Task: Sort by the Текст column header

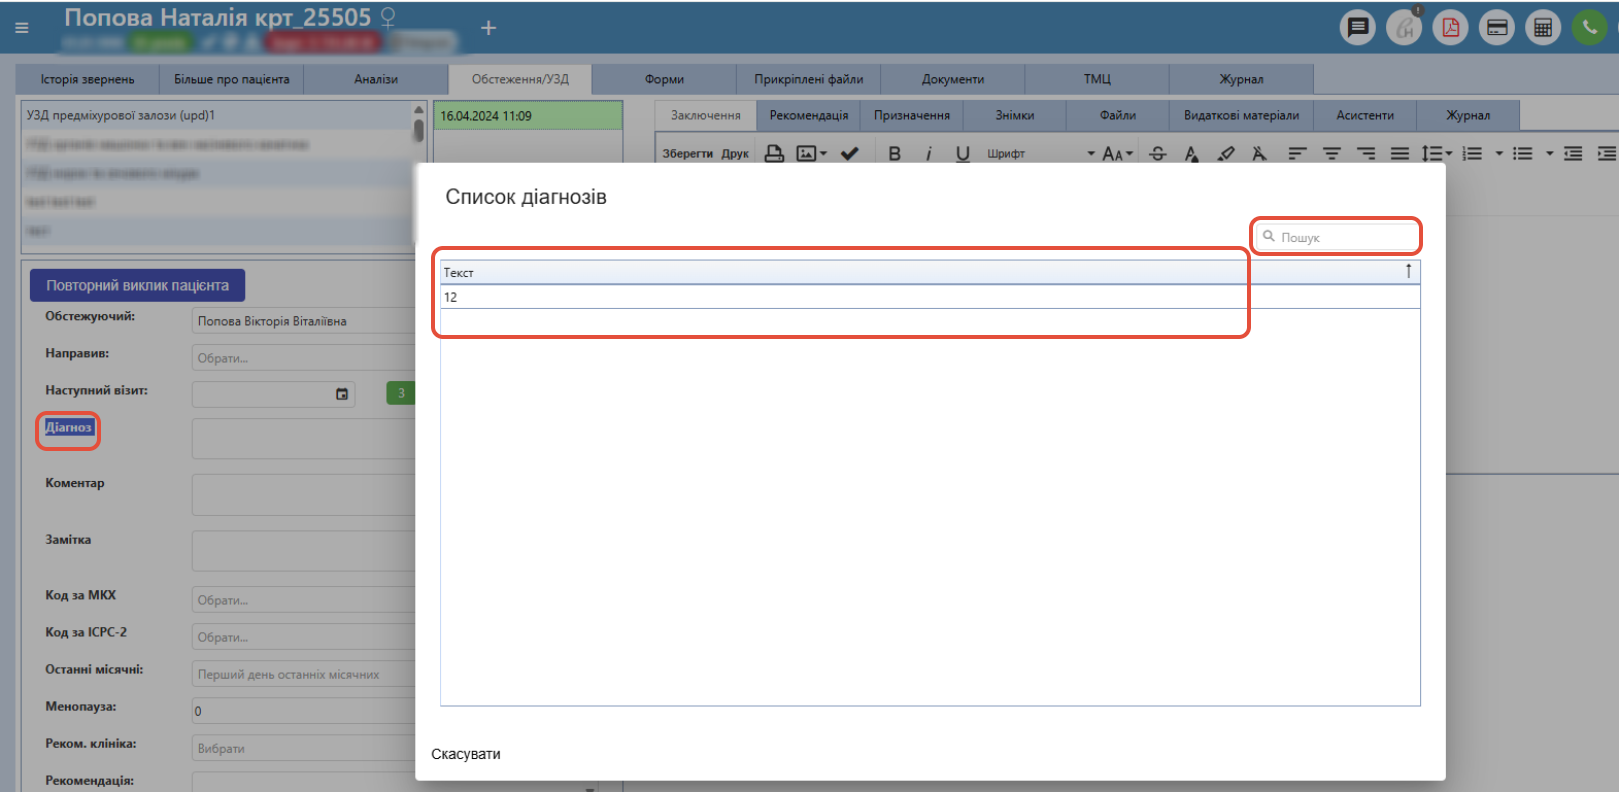Action: click(930, 272)
